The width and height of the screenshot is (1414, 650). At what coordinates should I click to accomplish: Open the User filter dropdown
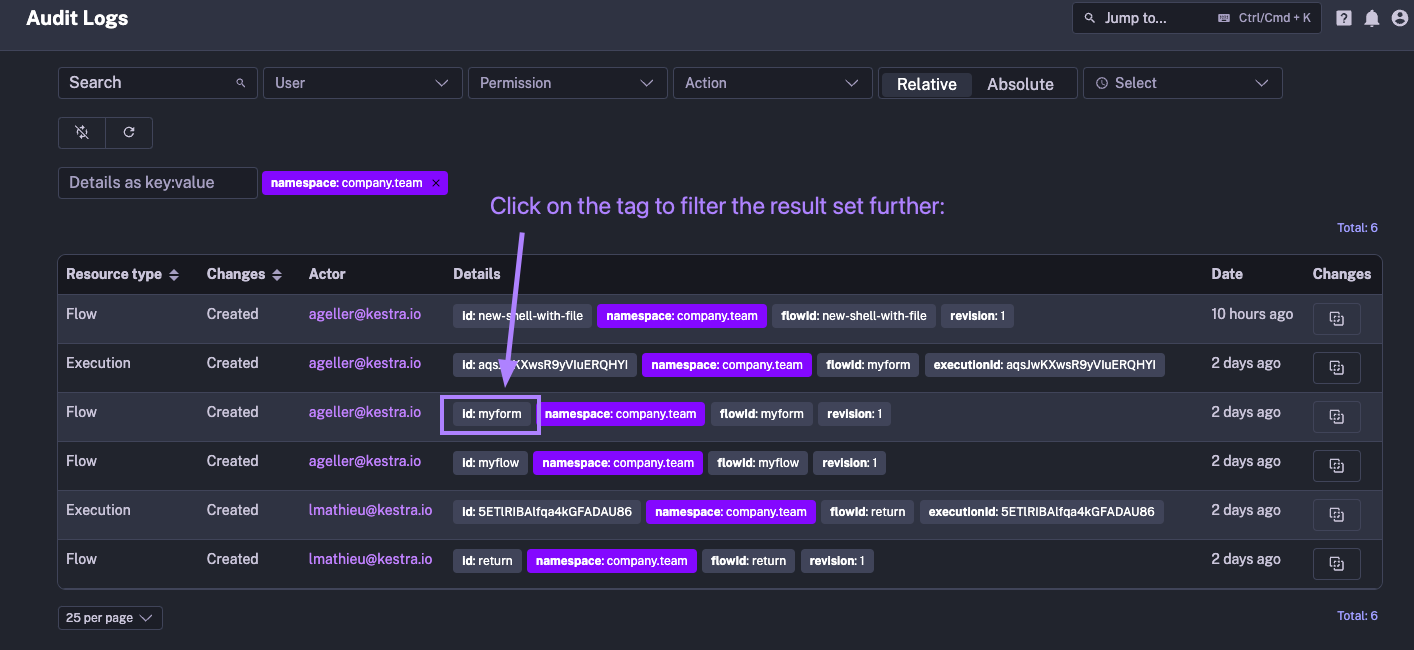(362, 83)
